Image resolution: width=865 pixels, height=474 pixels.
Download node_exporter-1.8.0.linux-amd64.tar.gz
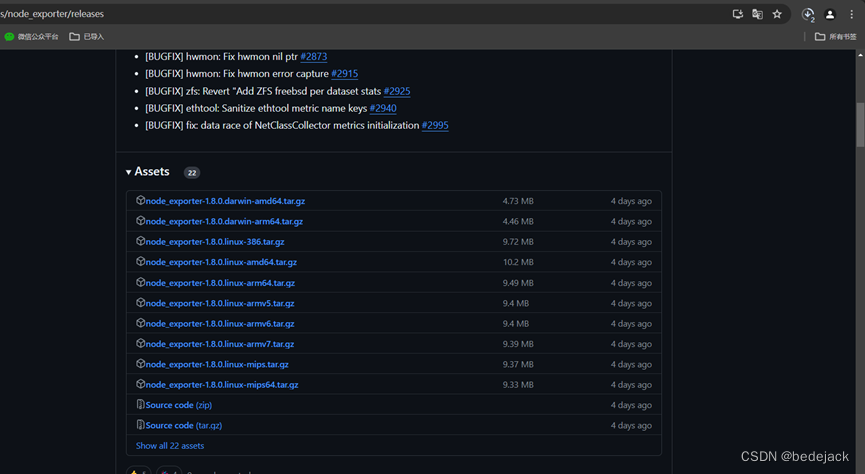pyautogui.click(x=221, y=262)
